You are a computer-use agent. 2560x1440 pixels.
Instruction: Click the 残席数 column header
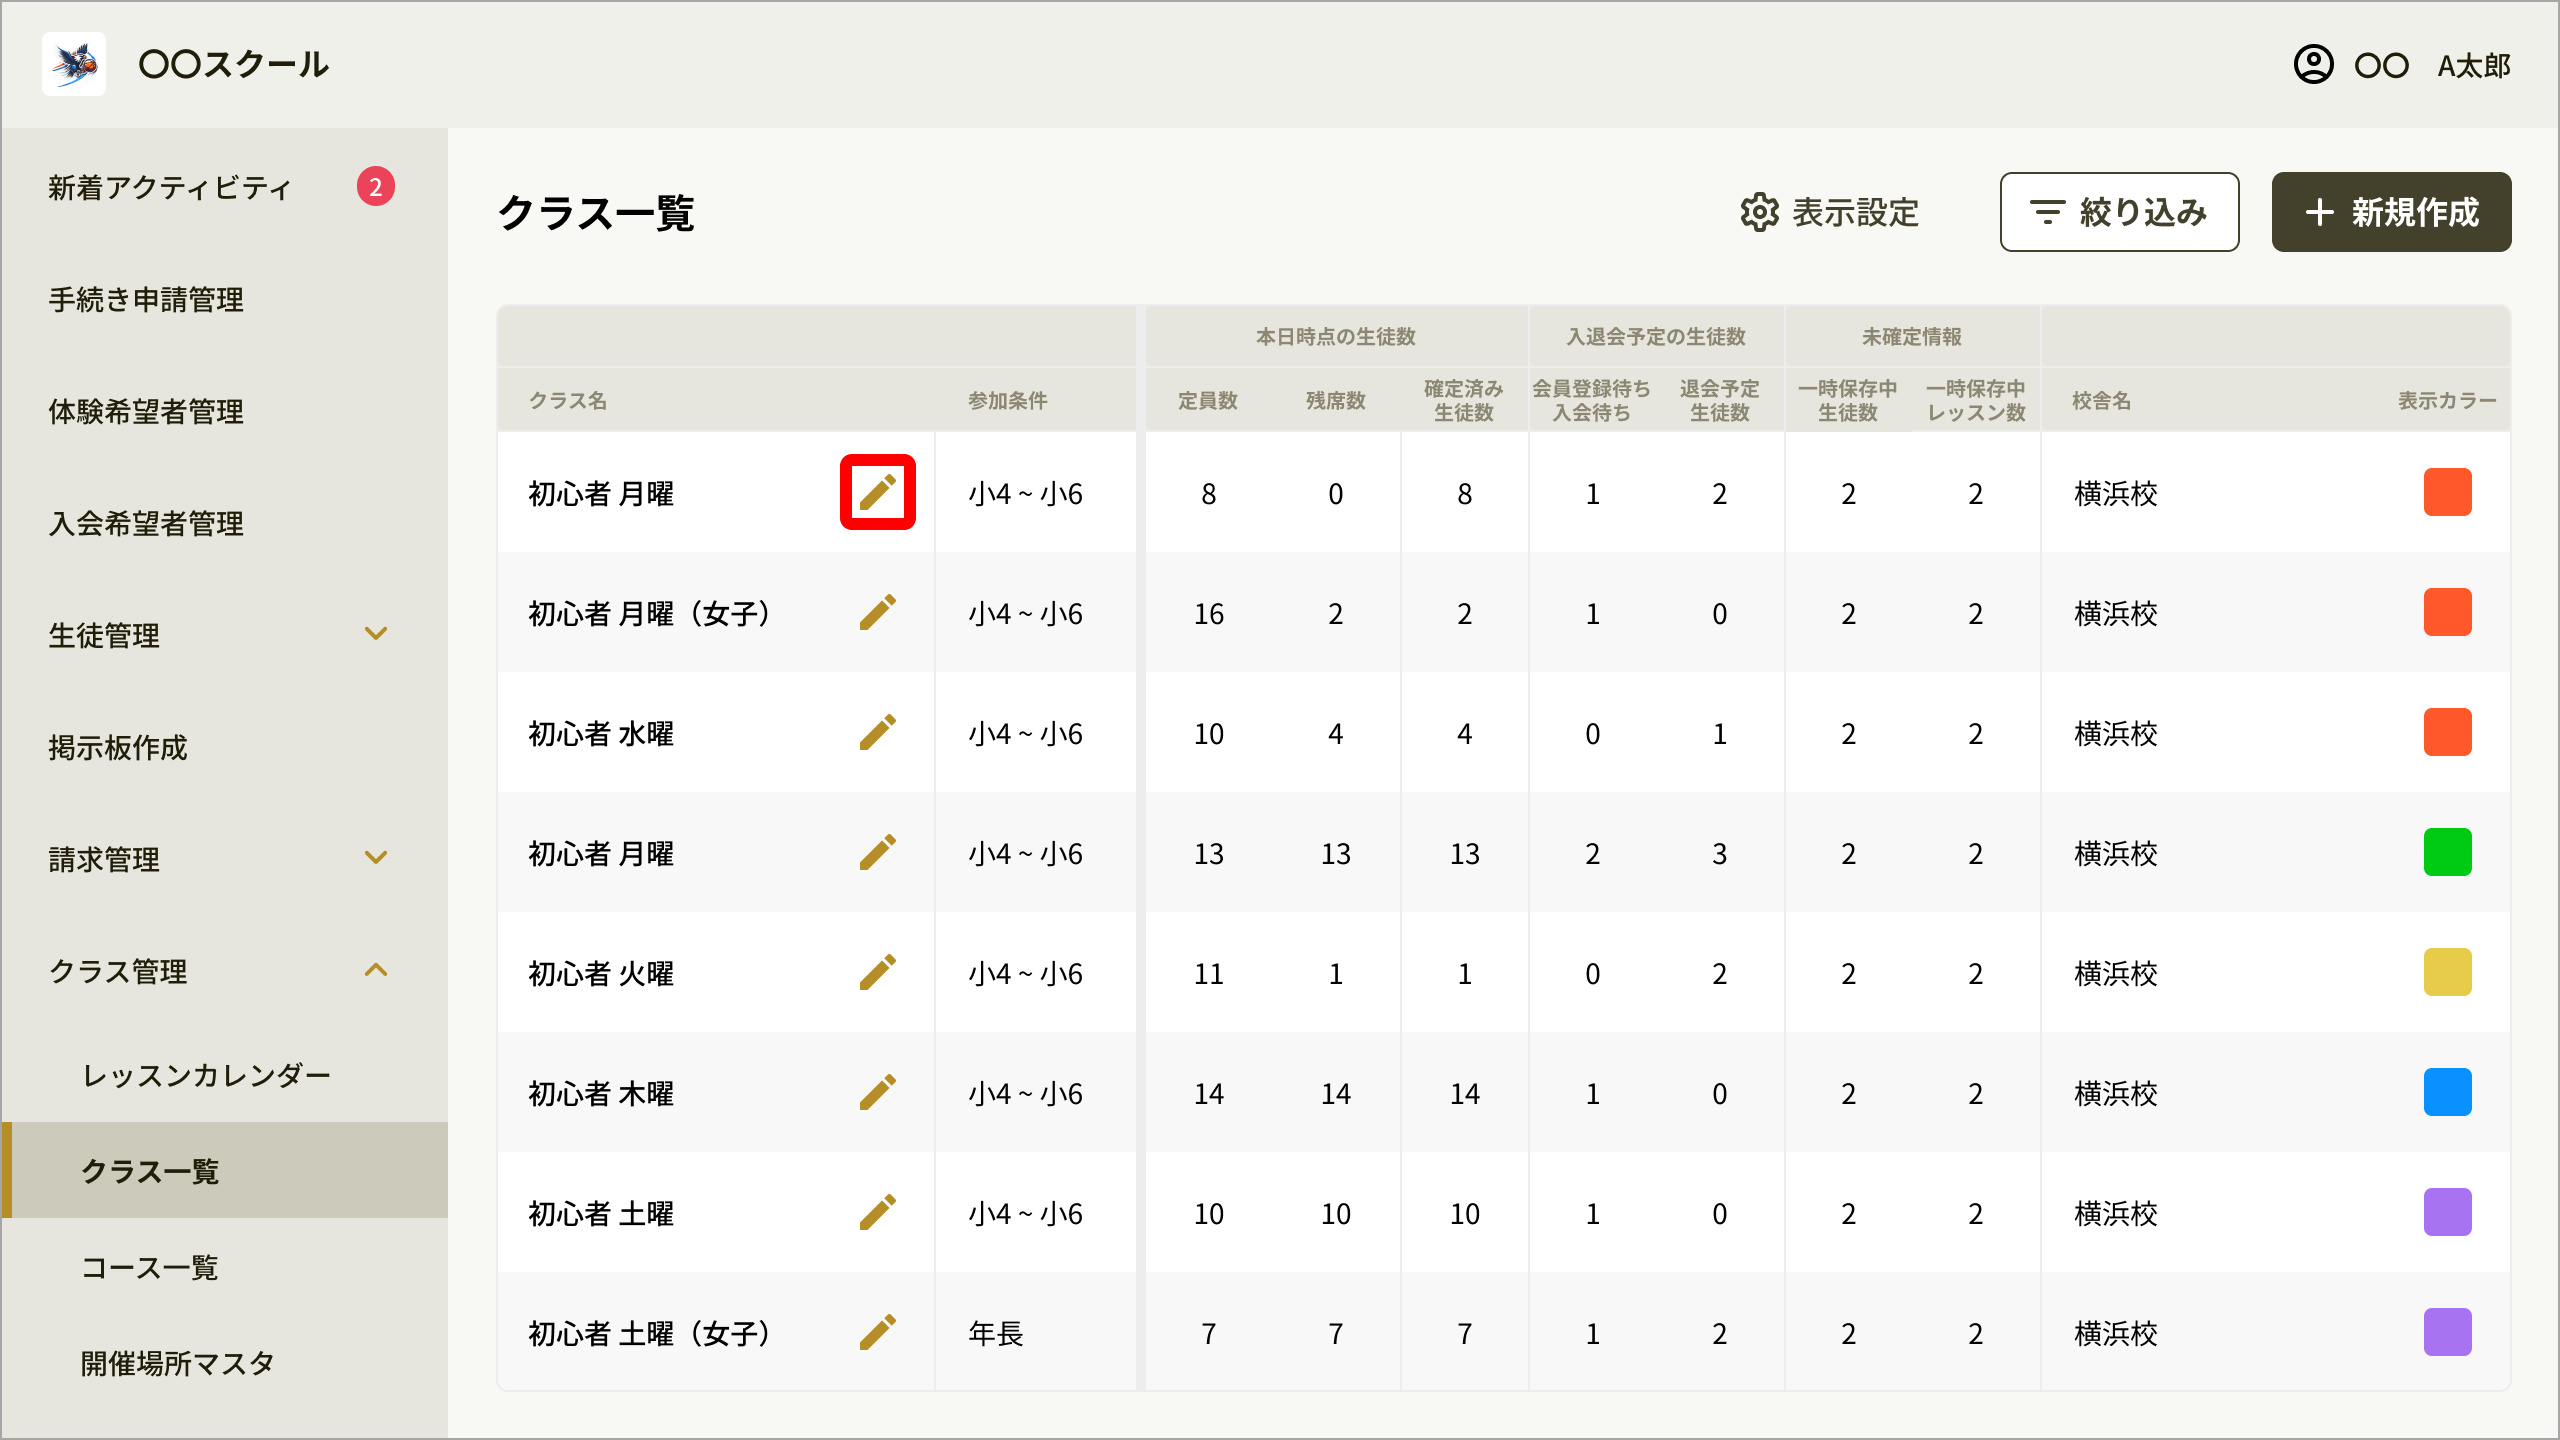click(1336, 401)
